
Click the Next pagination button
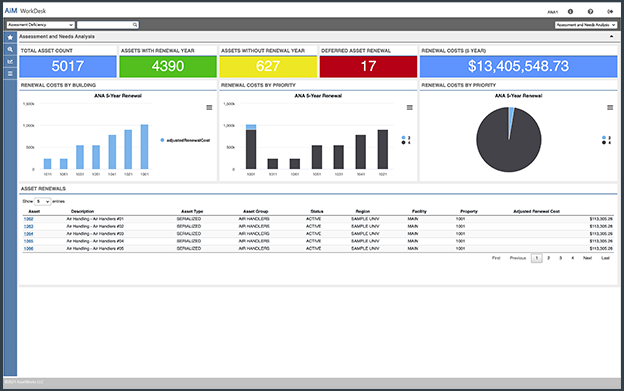coord(587,258)
